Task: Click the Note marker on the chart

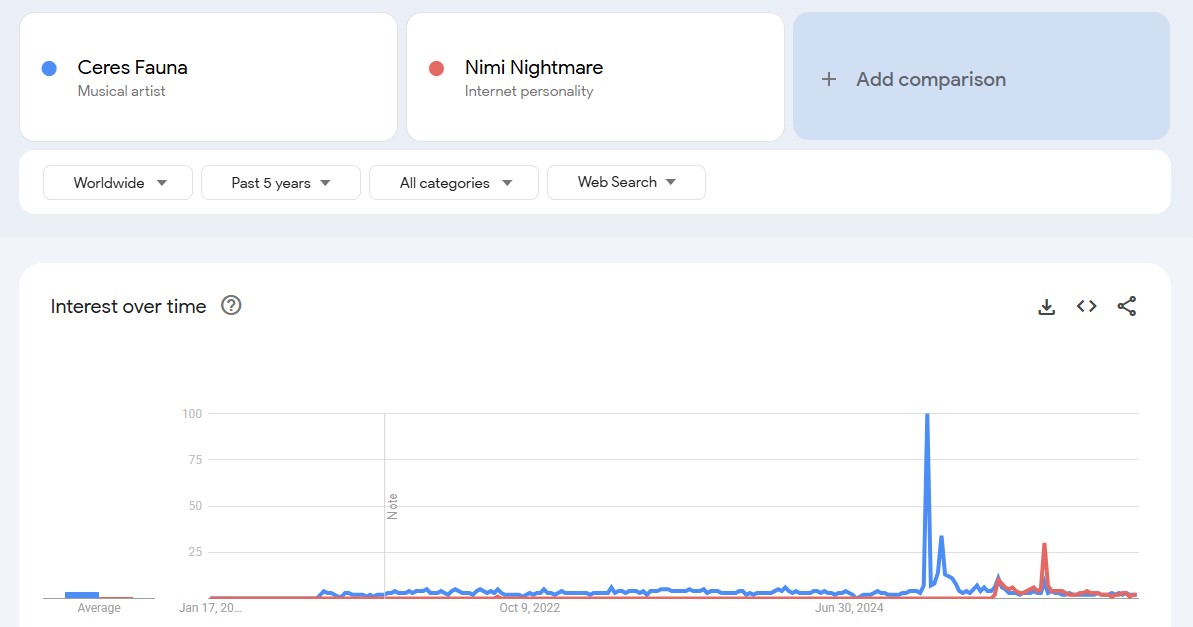Action: pos(393,506)
